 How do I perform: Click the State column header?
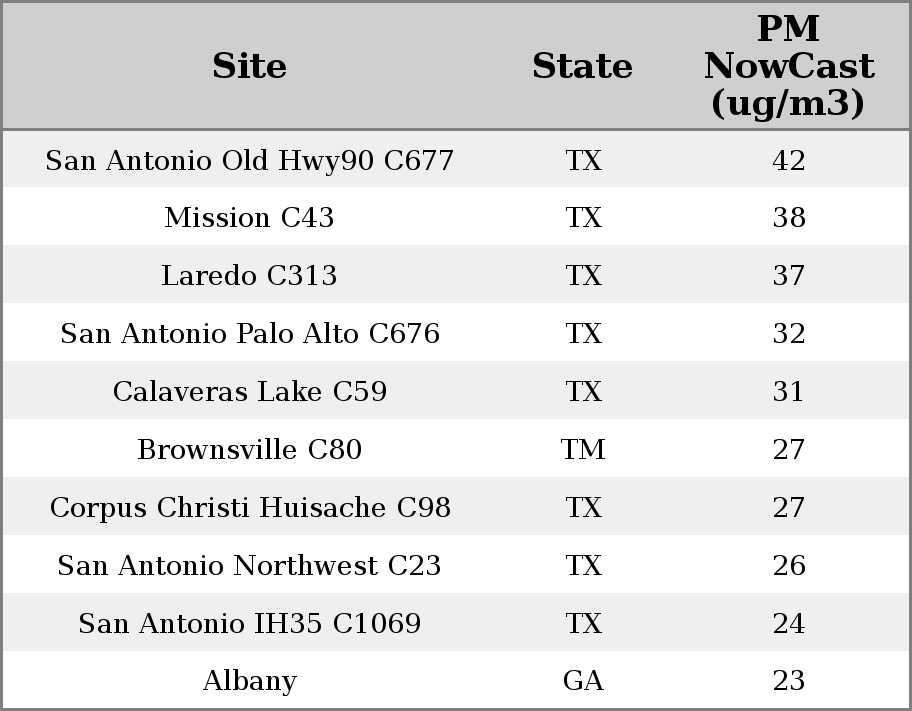click(x=582, y=66)
